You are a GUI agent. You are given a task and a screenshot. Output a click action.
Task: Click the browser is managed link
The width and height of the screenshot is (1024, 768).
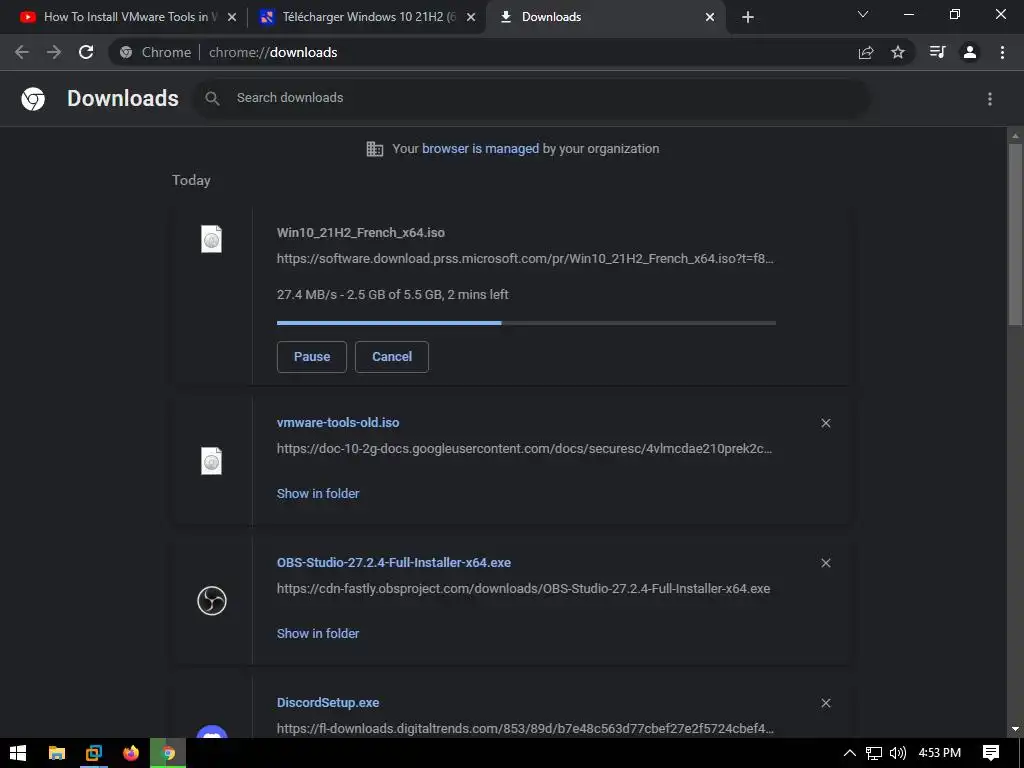point(480,149)
